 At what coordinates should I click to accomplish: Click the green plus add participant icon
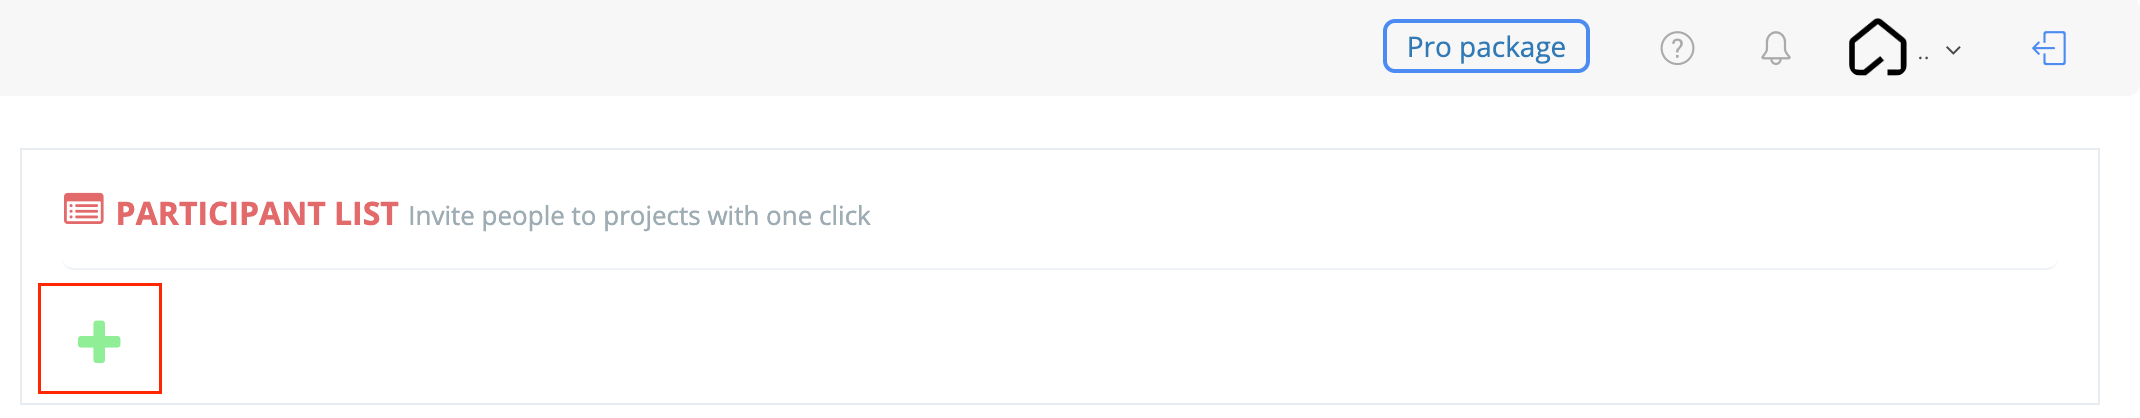(x=99, y=342)
